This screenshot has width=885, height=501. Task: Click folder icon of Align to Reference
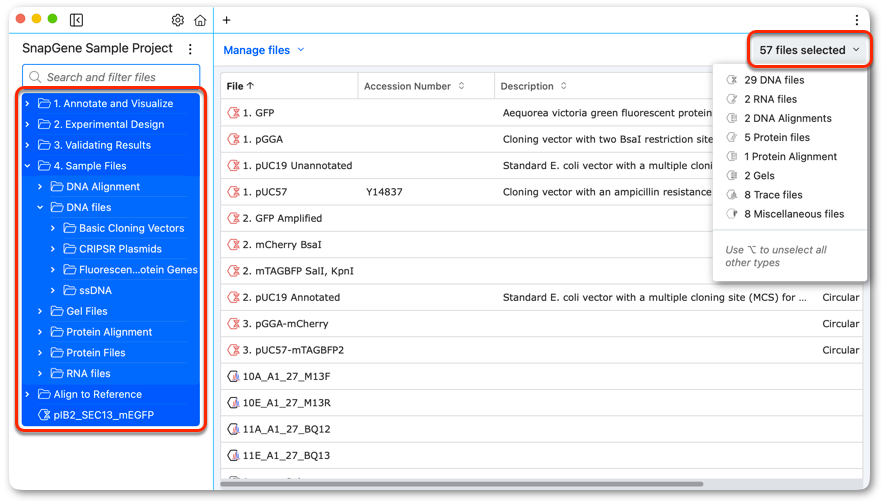pyautogui.click(x=44, y=394)
